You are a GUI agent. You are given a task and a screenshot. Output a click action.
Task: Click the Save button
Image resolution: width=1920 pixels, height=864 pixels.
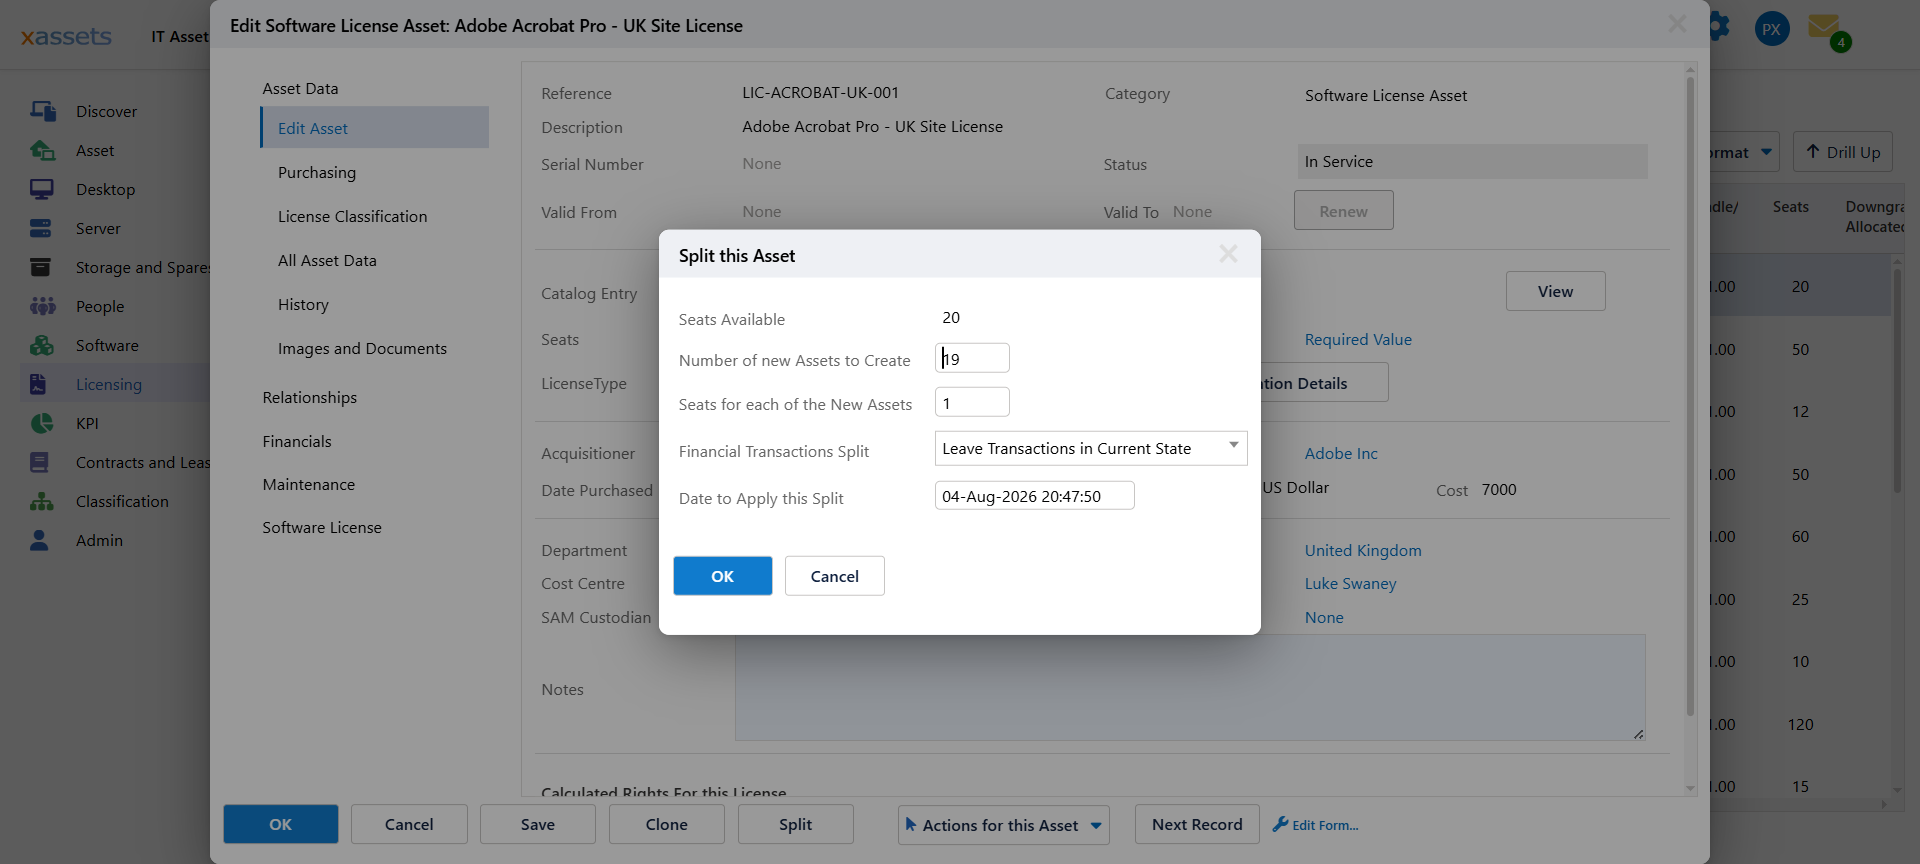click(x=537, y=824)
